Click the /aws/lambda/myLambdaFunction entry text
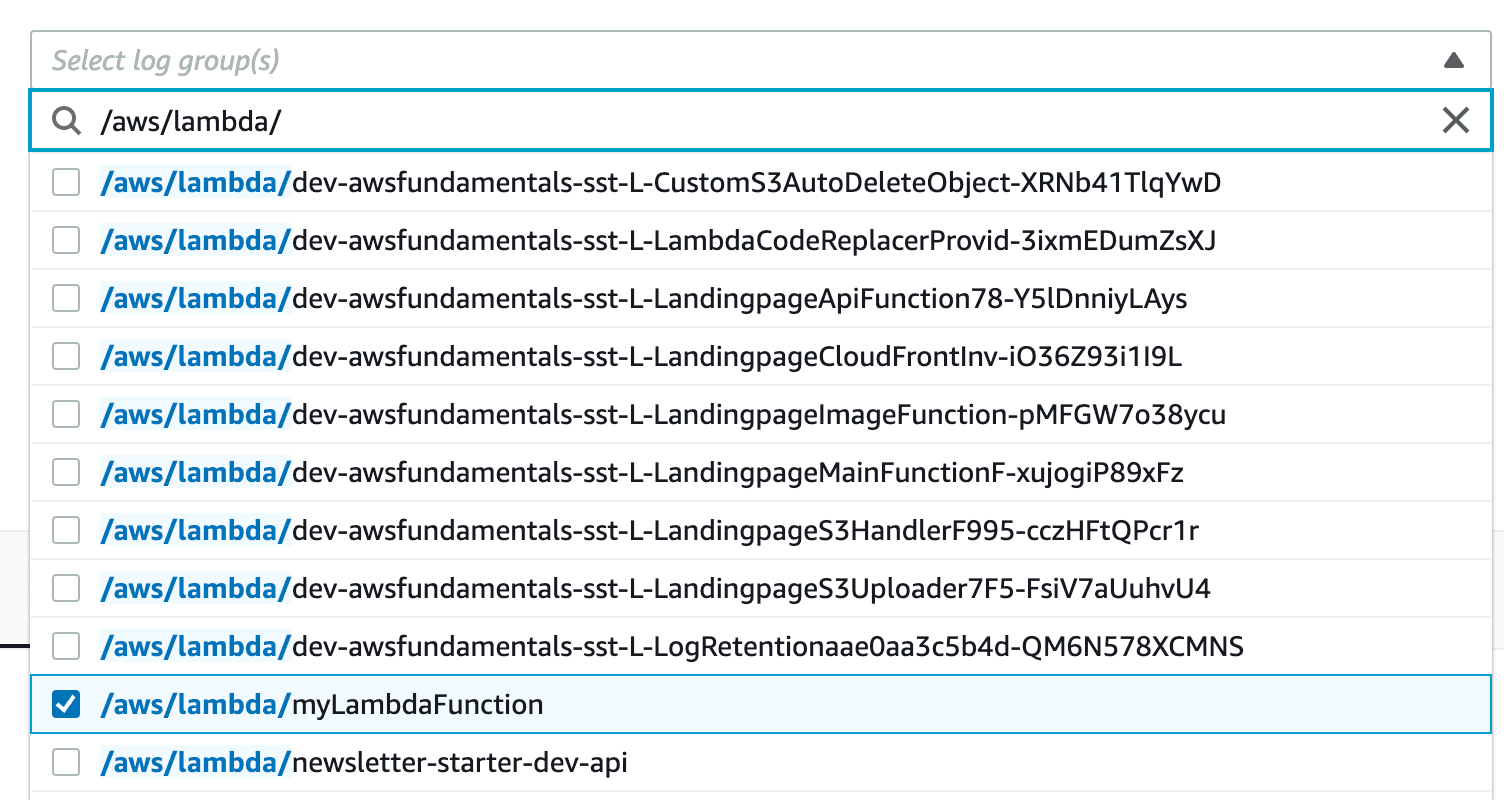This screenshot has width=1504, height=800. (x=322, y=705)
